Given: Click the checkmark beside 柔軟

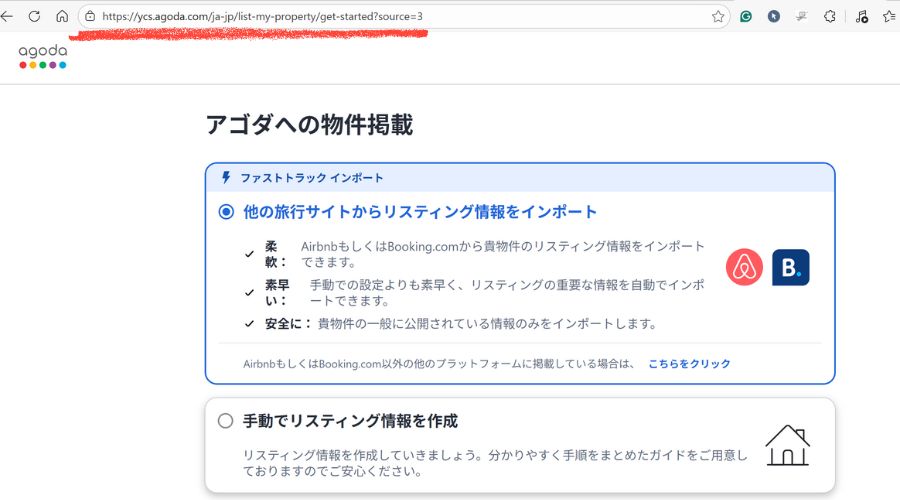Looking at the screenshot, I should click(249, 254).
